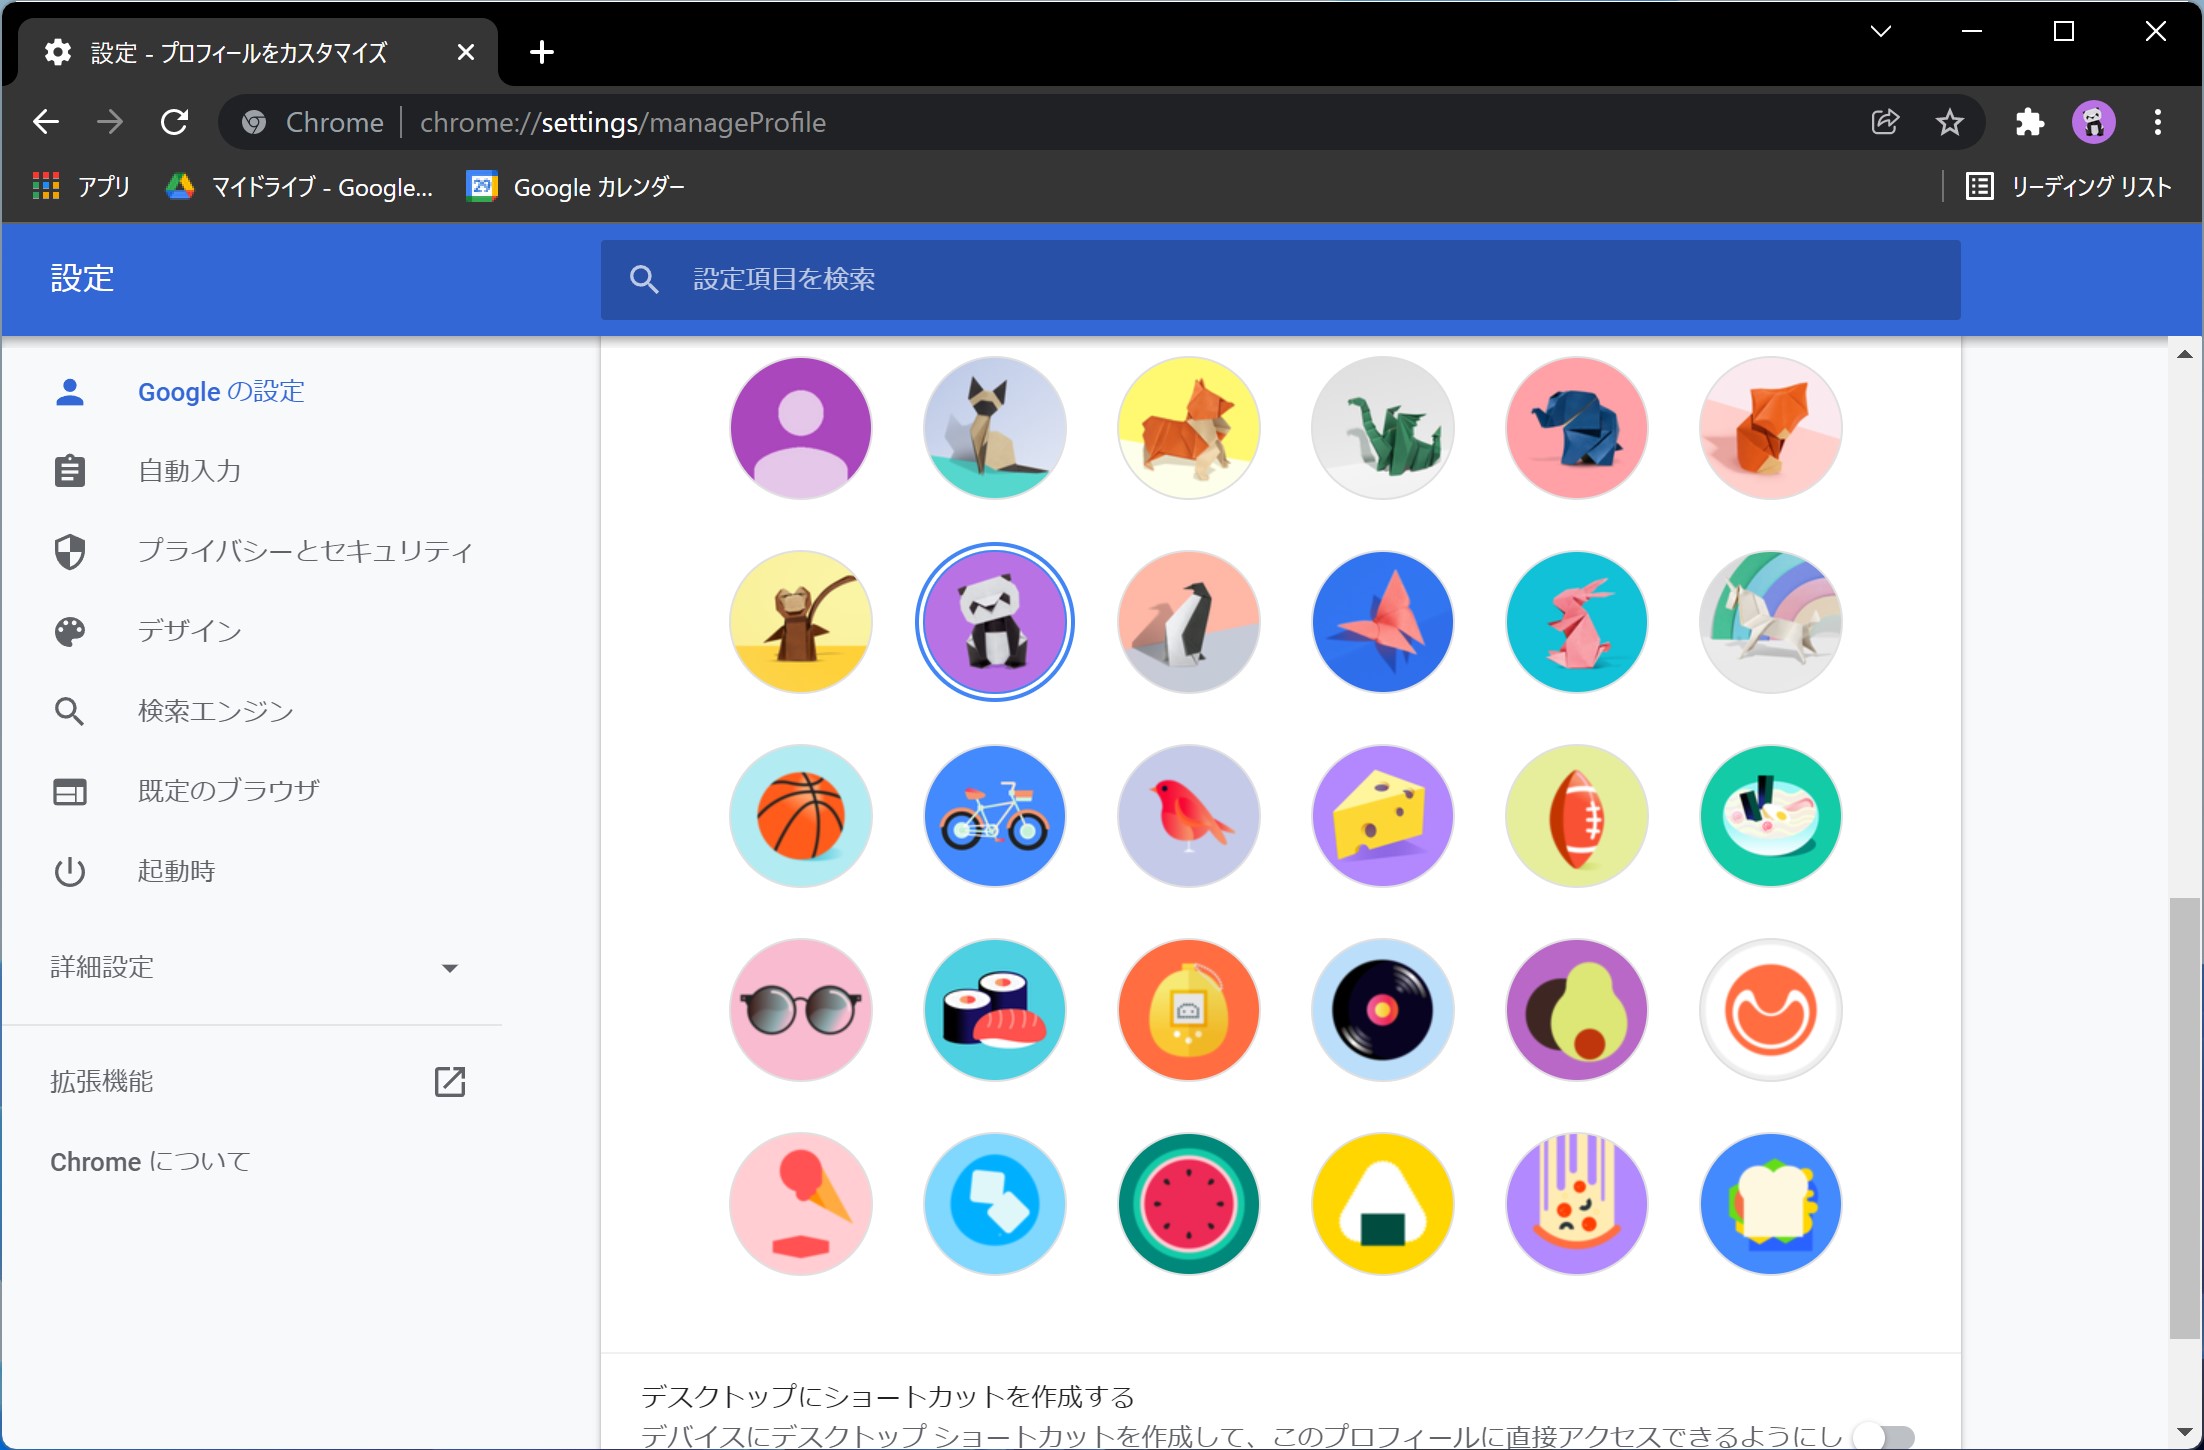
Task: Click the page vertical scrollbar thumb
Action: click(x=2184, y=1118)
